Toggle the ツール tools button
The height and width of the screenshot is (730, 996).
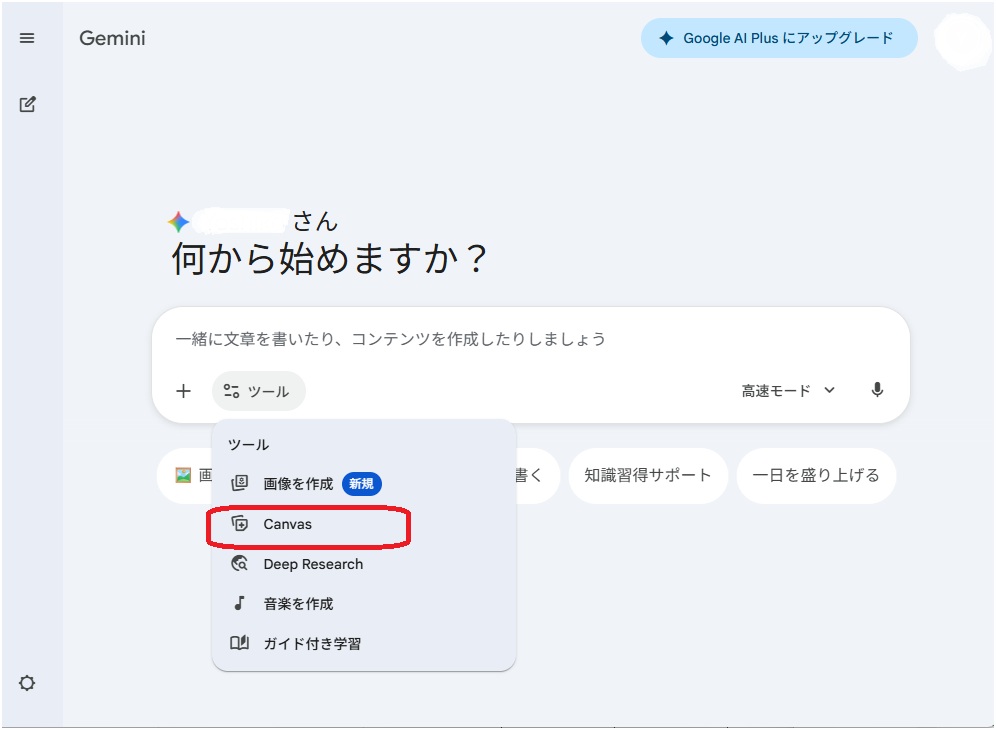coord(258,391)
